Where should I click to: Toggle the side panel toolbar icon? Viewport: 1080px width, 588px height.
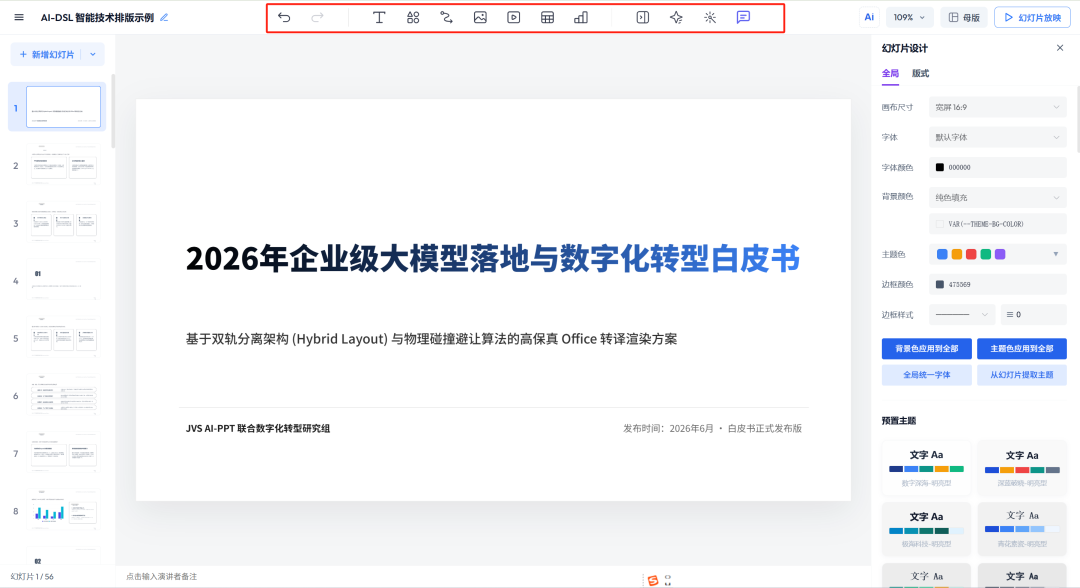click(x=643, y=17)
